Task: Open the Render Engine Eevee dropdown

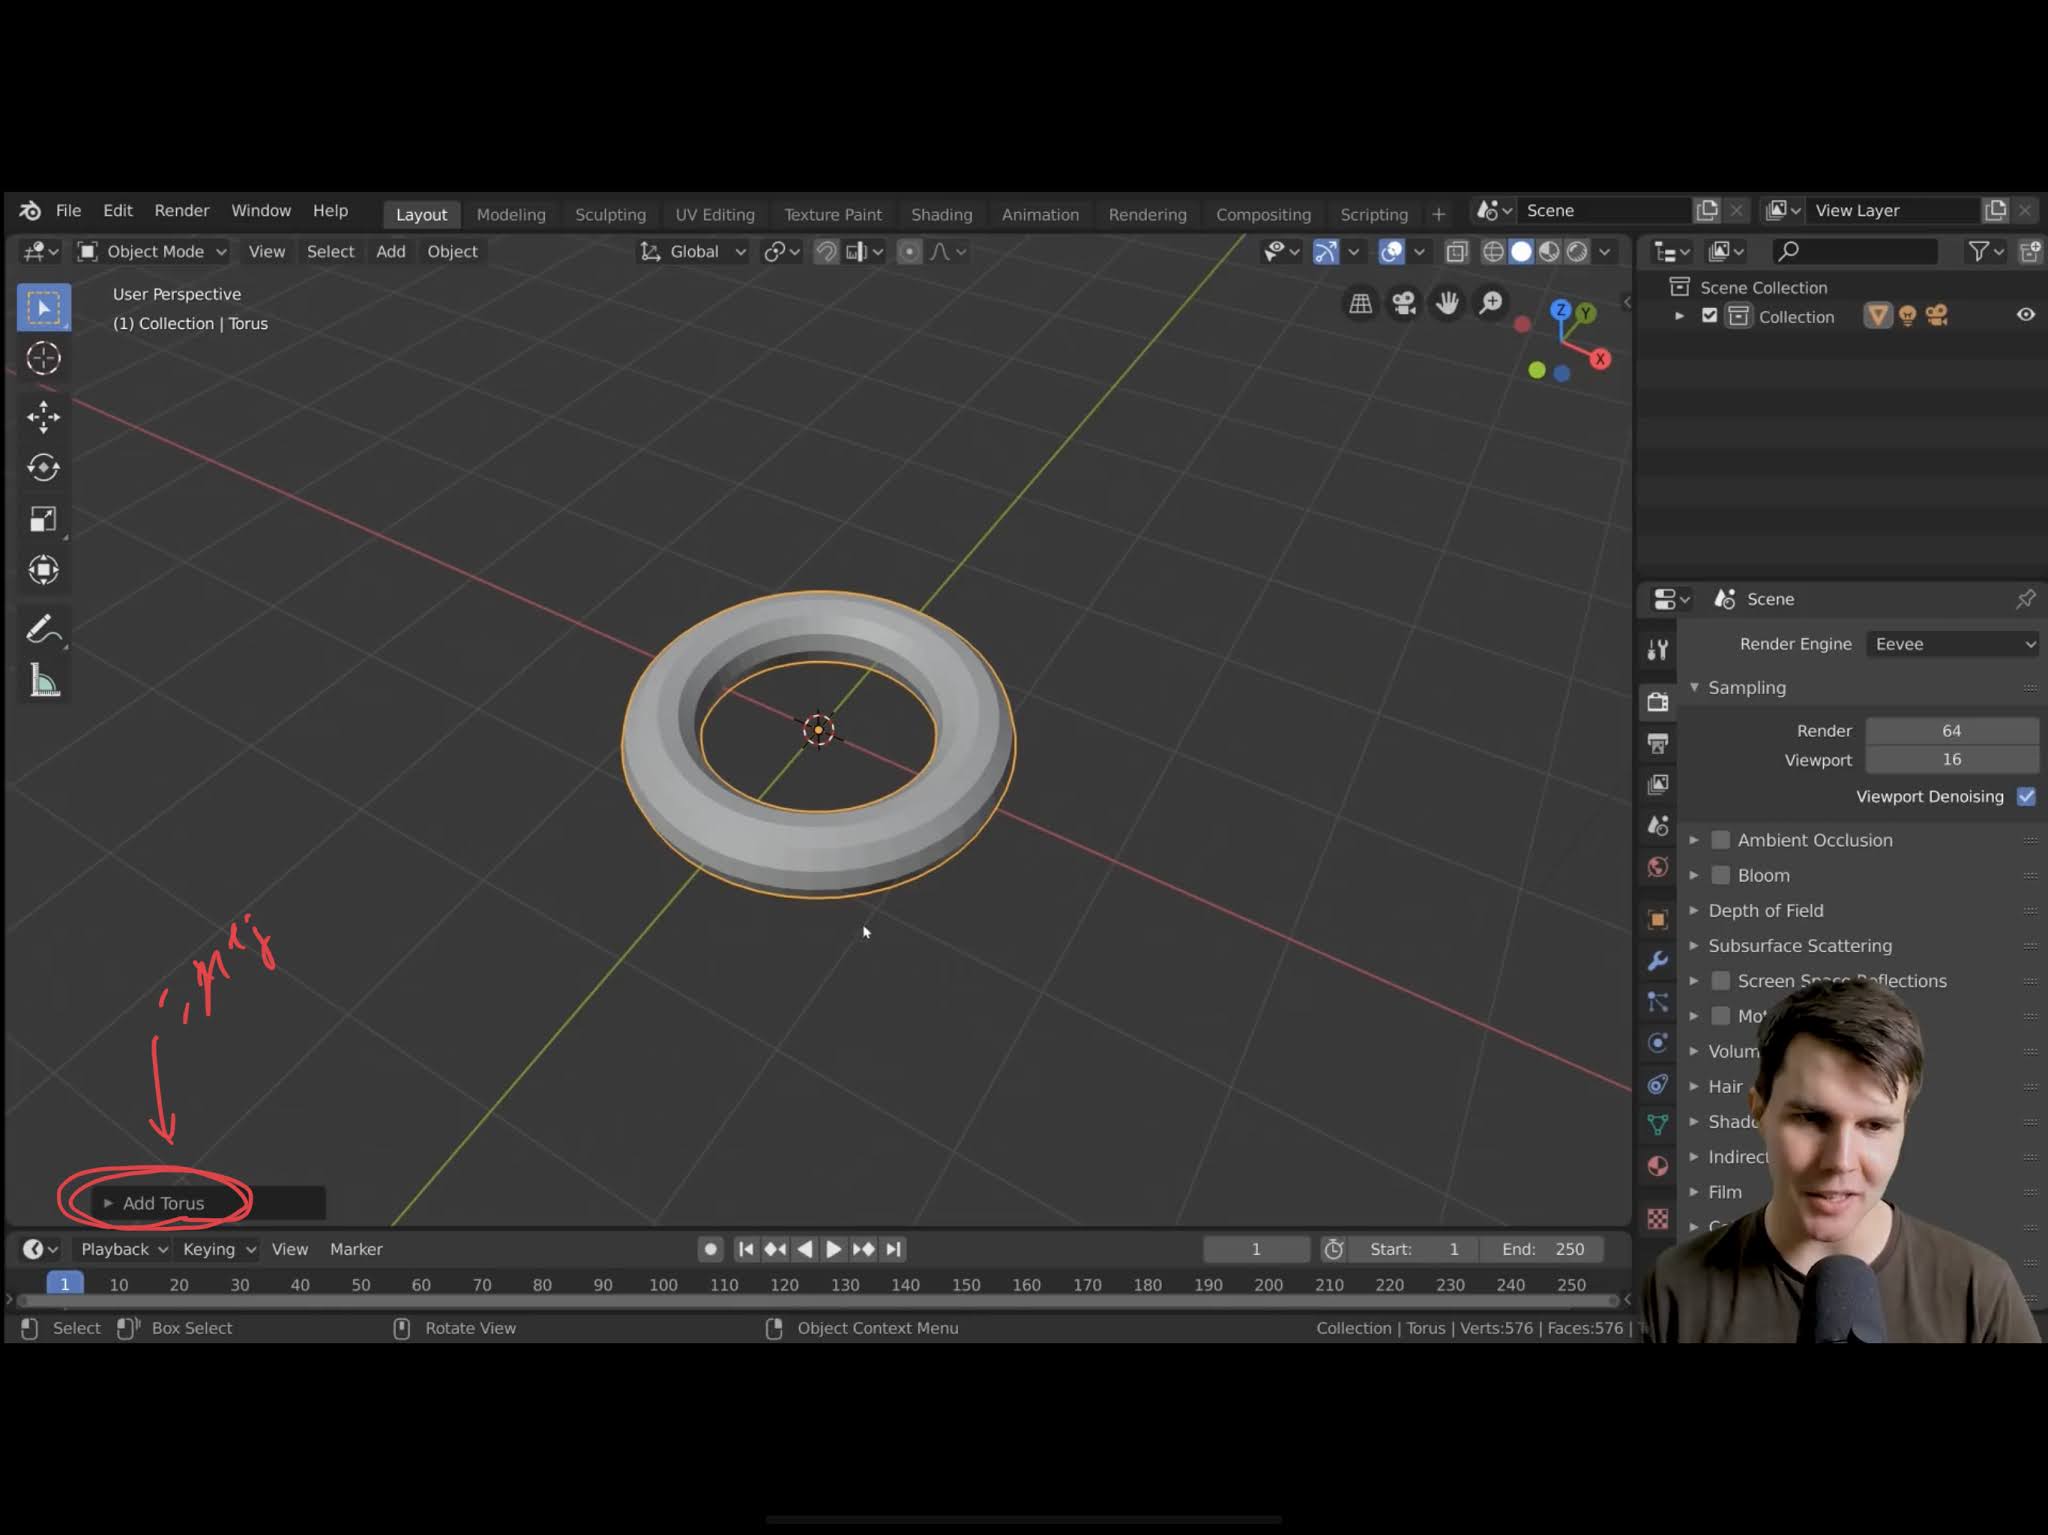Action: click(x=1954, y=644)
